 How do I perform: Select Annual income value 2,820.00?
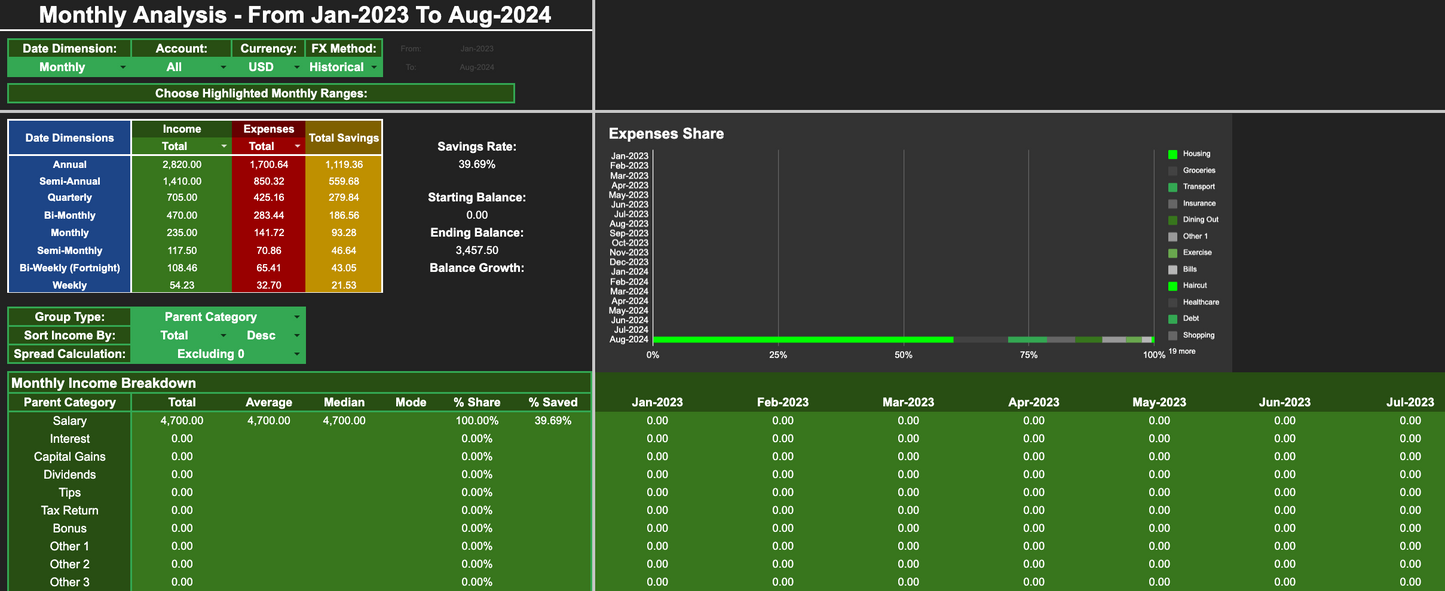coord(182,164)
